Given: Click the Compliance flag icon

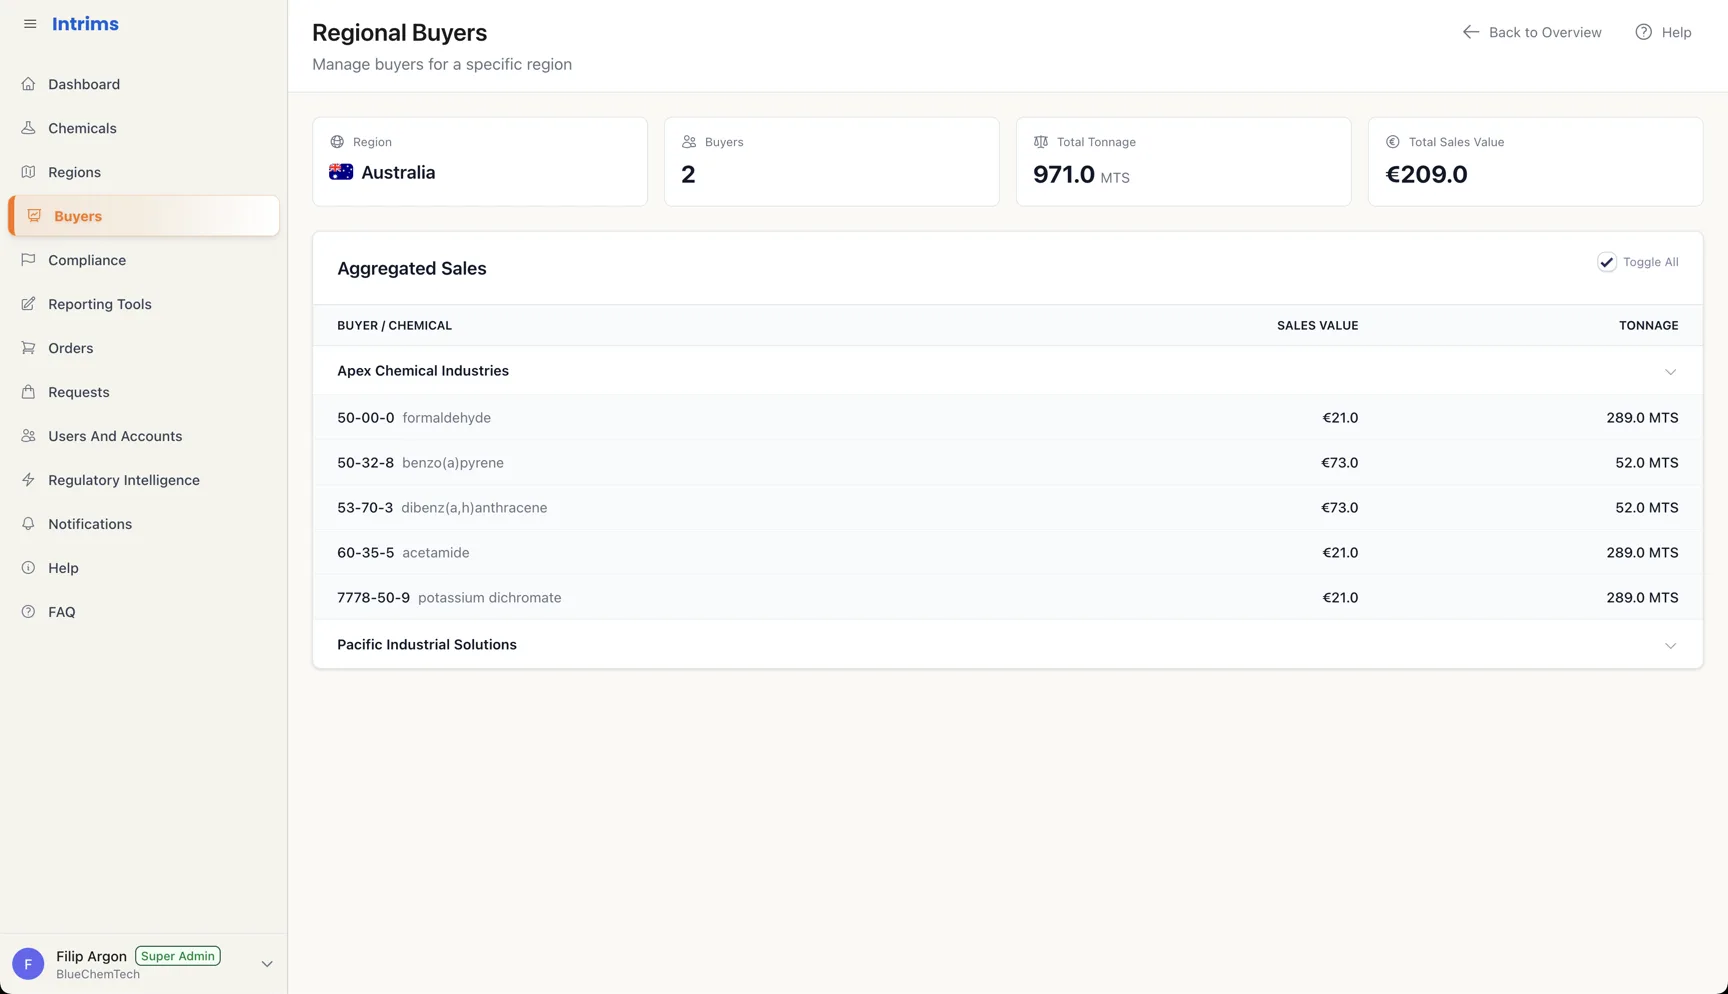Looking at the screenshot, I should click(x=28, y=260).
